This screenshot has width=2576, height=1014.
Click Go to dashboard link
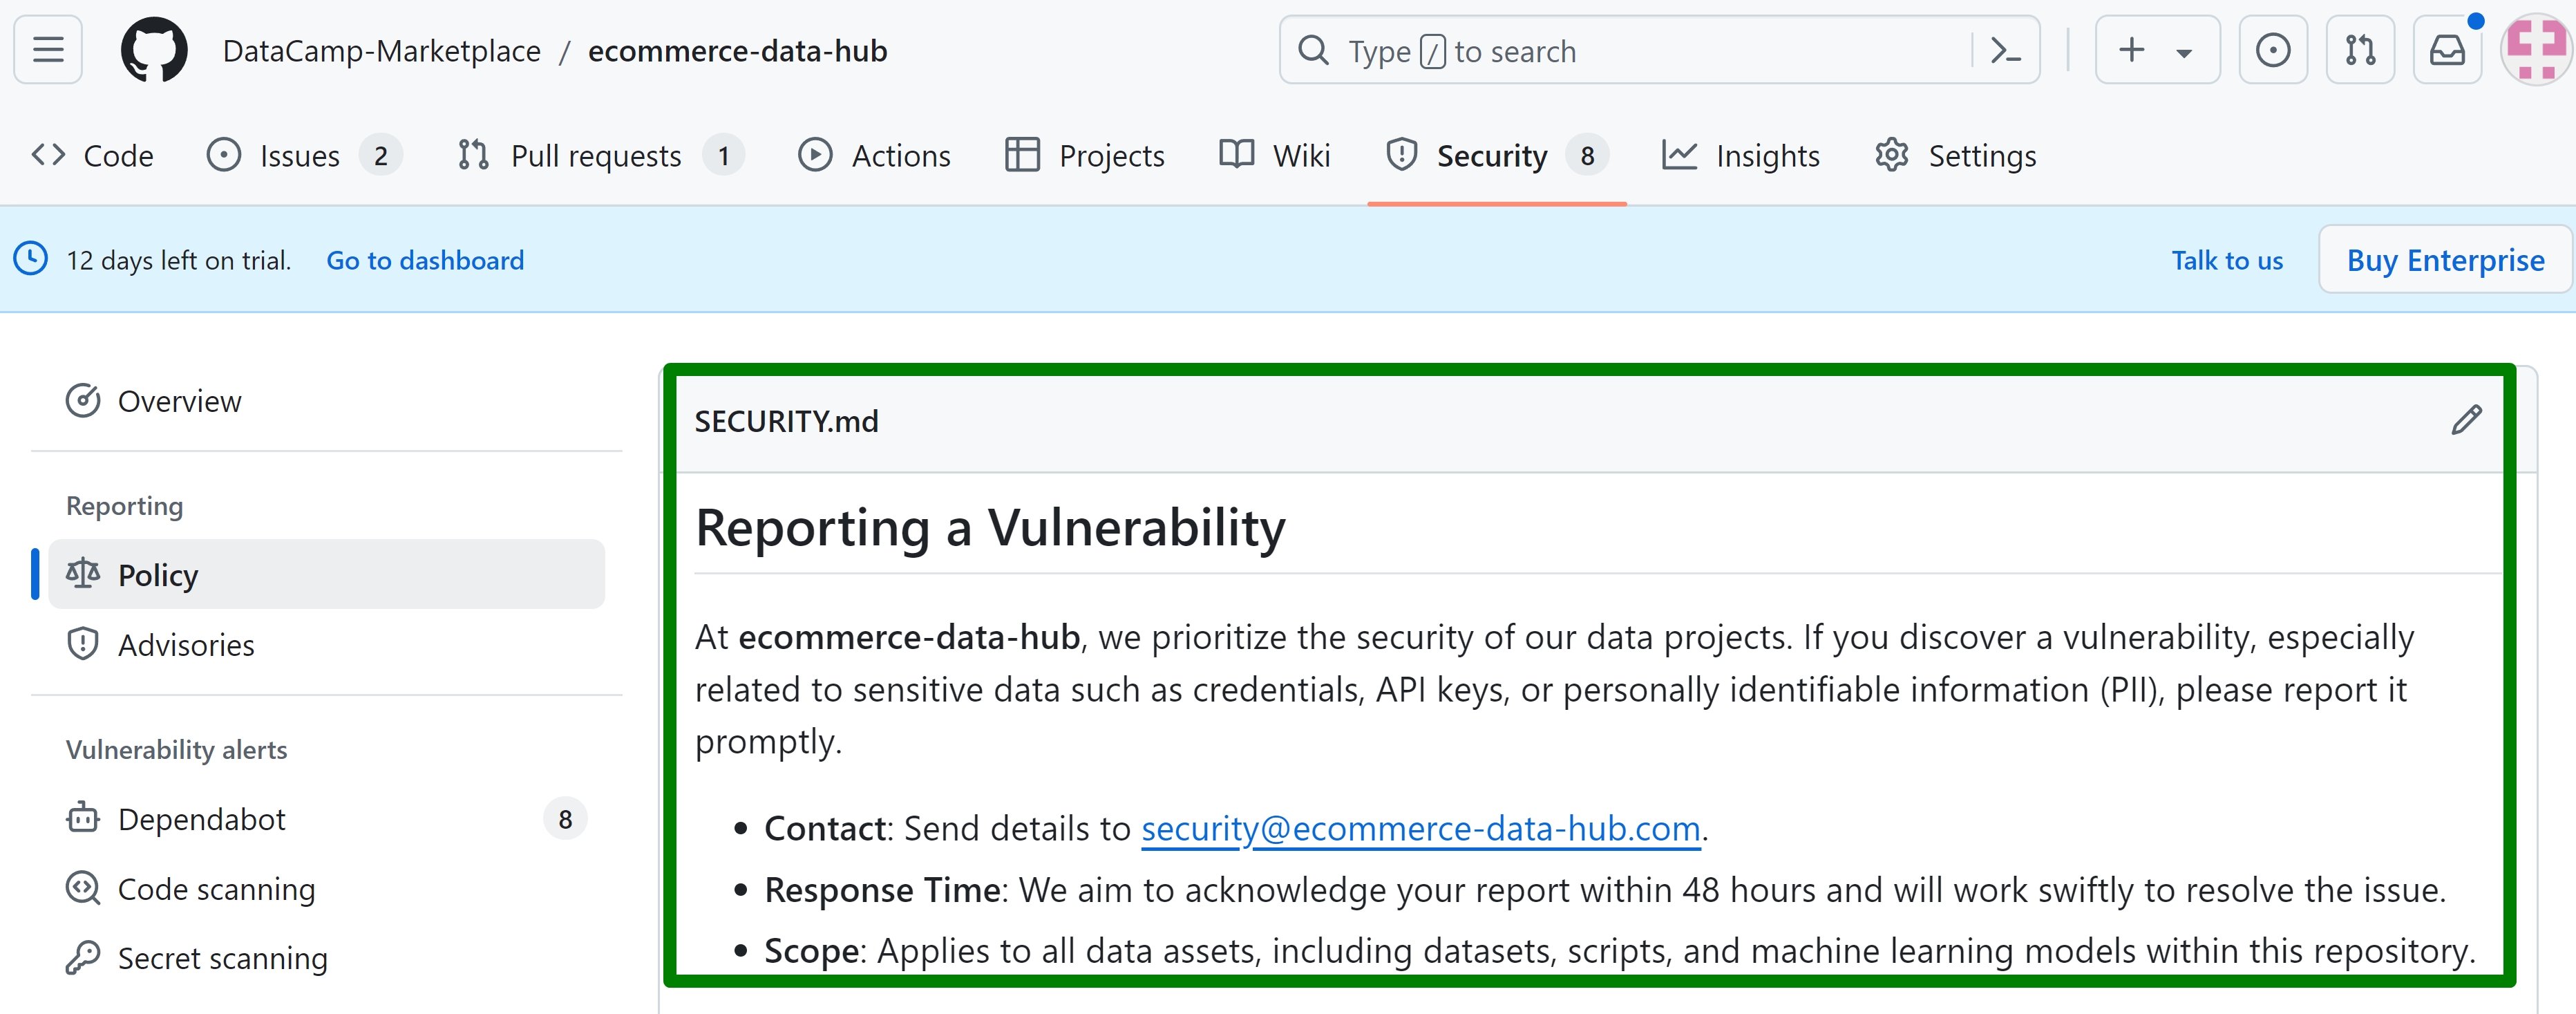coord(425,260)
